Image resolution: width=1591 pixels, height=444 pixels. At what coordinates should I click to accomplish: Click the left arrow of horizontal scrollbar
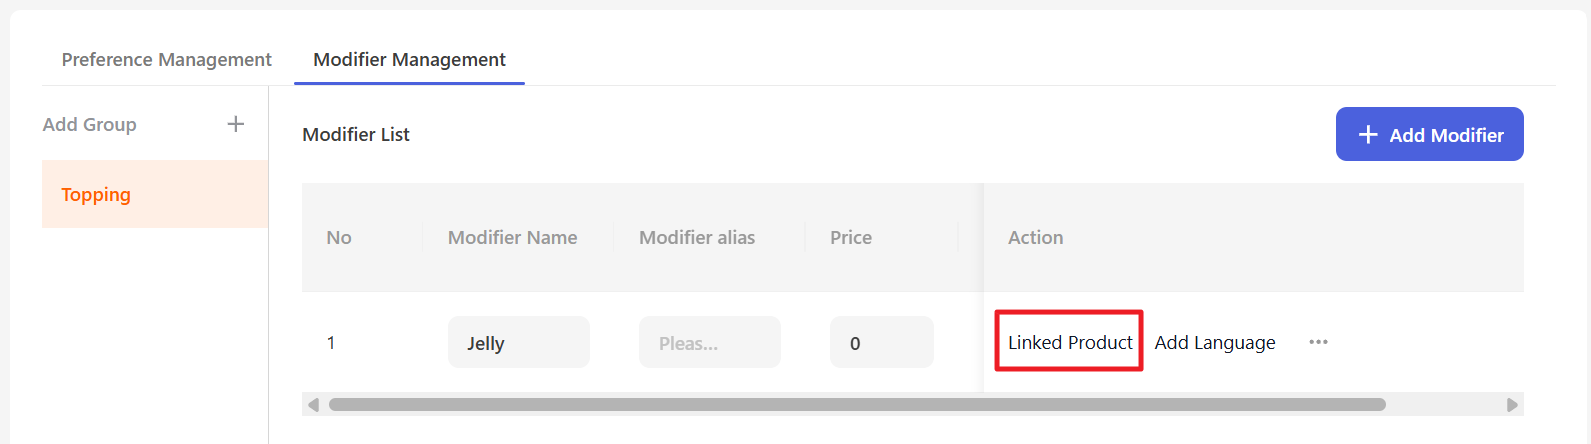pyautogui.click(x=313, y=405)
